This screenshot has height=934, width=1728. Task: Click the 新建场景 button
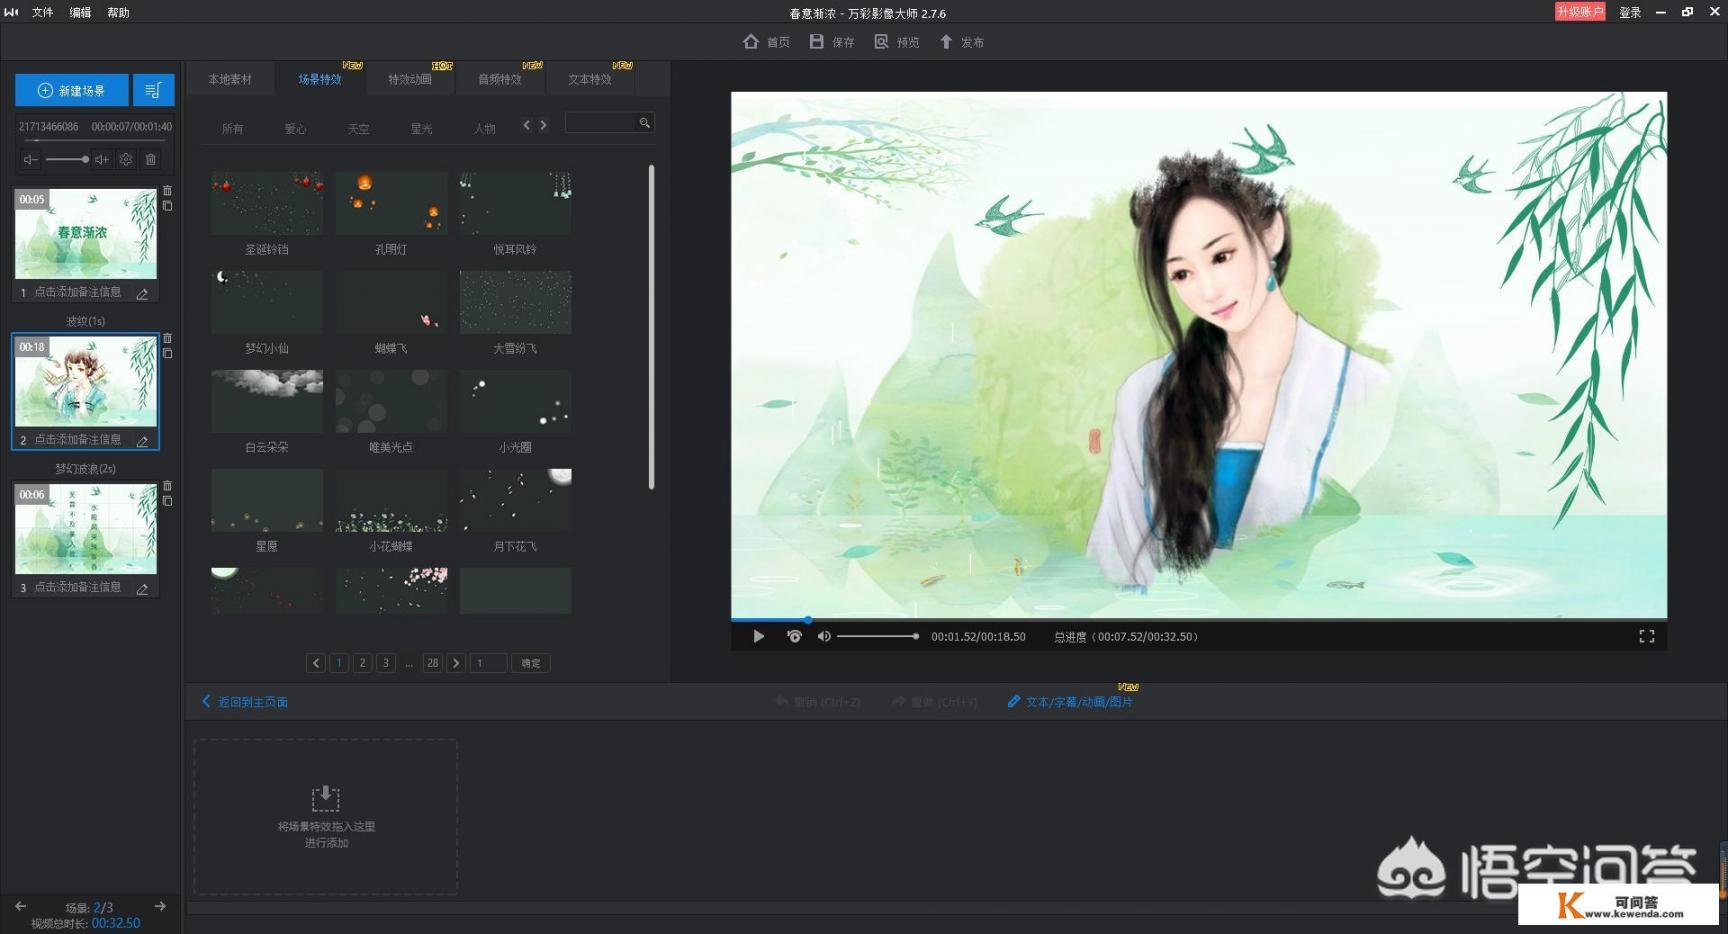(72, 90)
